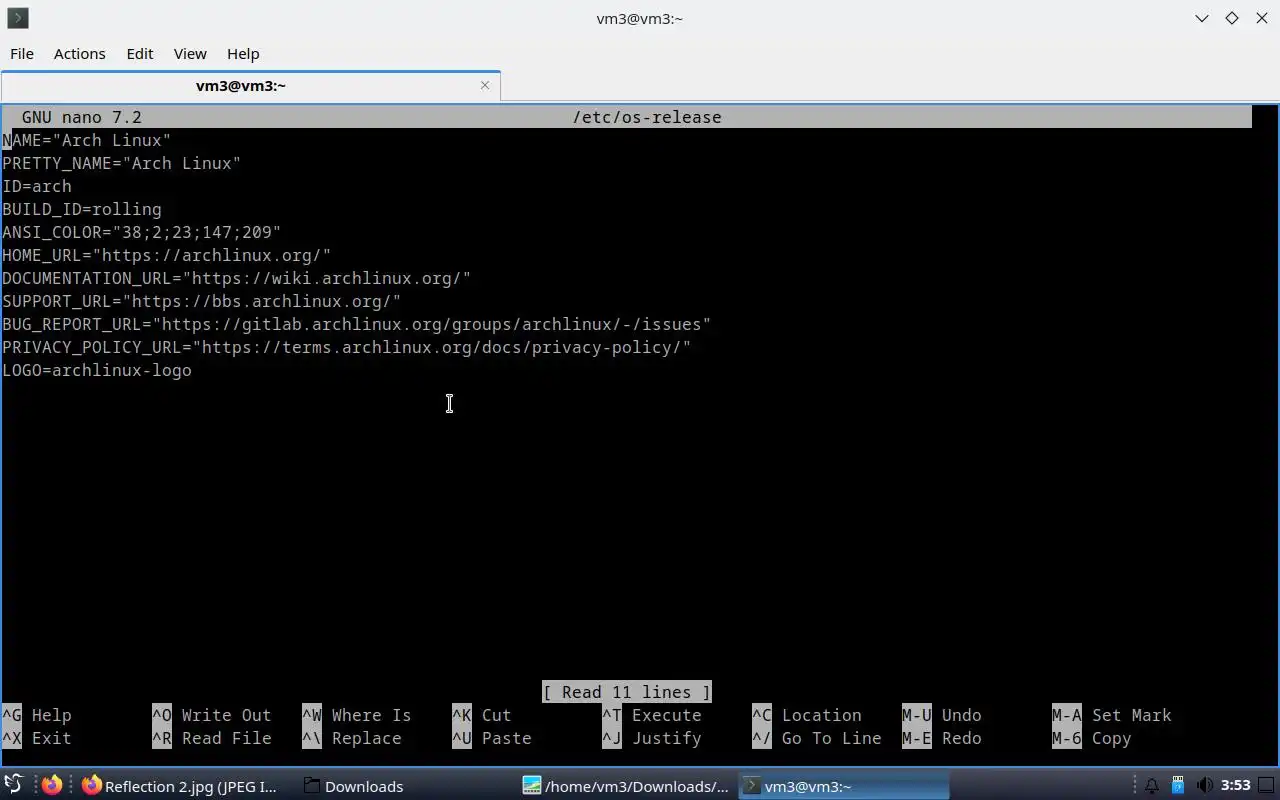Launch Firefox from the taskbar quick launcher
Screen dimensions: 1280x800
(x=52, y=786)
